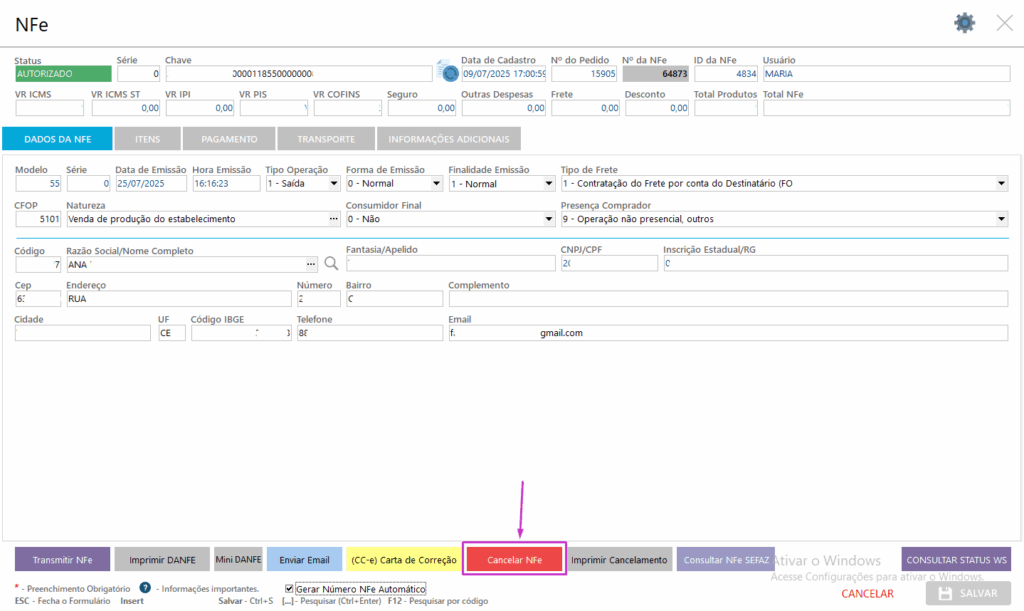Click the magnifier search icon for Razão Social
Viewport: 1024px width, 611px height.
pos(332,264)
